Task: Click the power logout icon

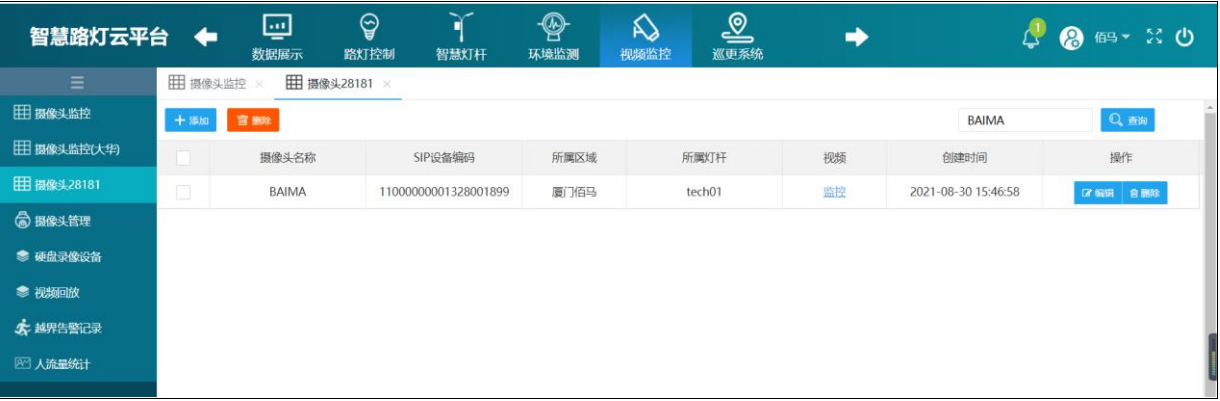Action: [1185, 37]
